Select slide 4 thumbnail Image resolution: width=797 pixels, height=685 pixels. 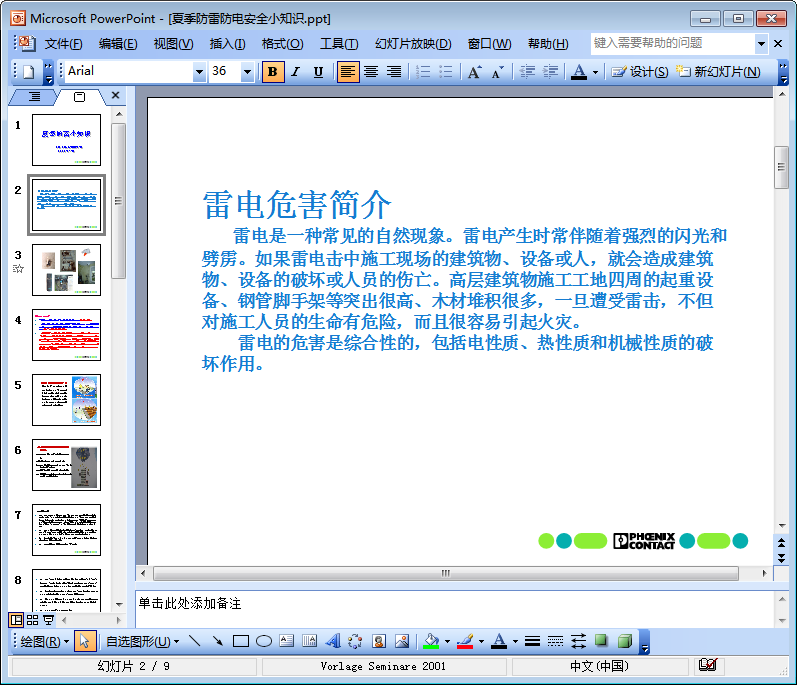tap(67, 335)
